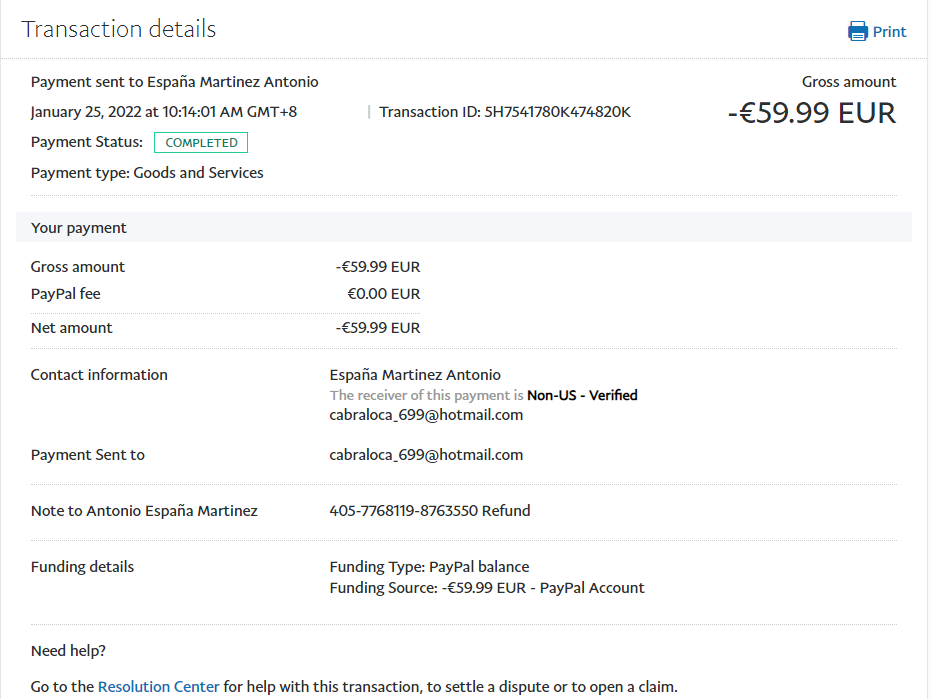Click the Transaction details heading

[119, 29]
